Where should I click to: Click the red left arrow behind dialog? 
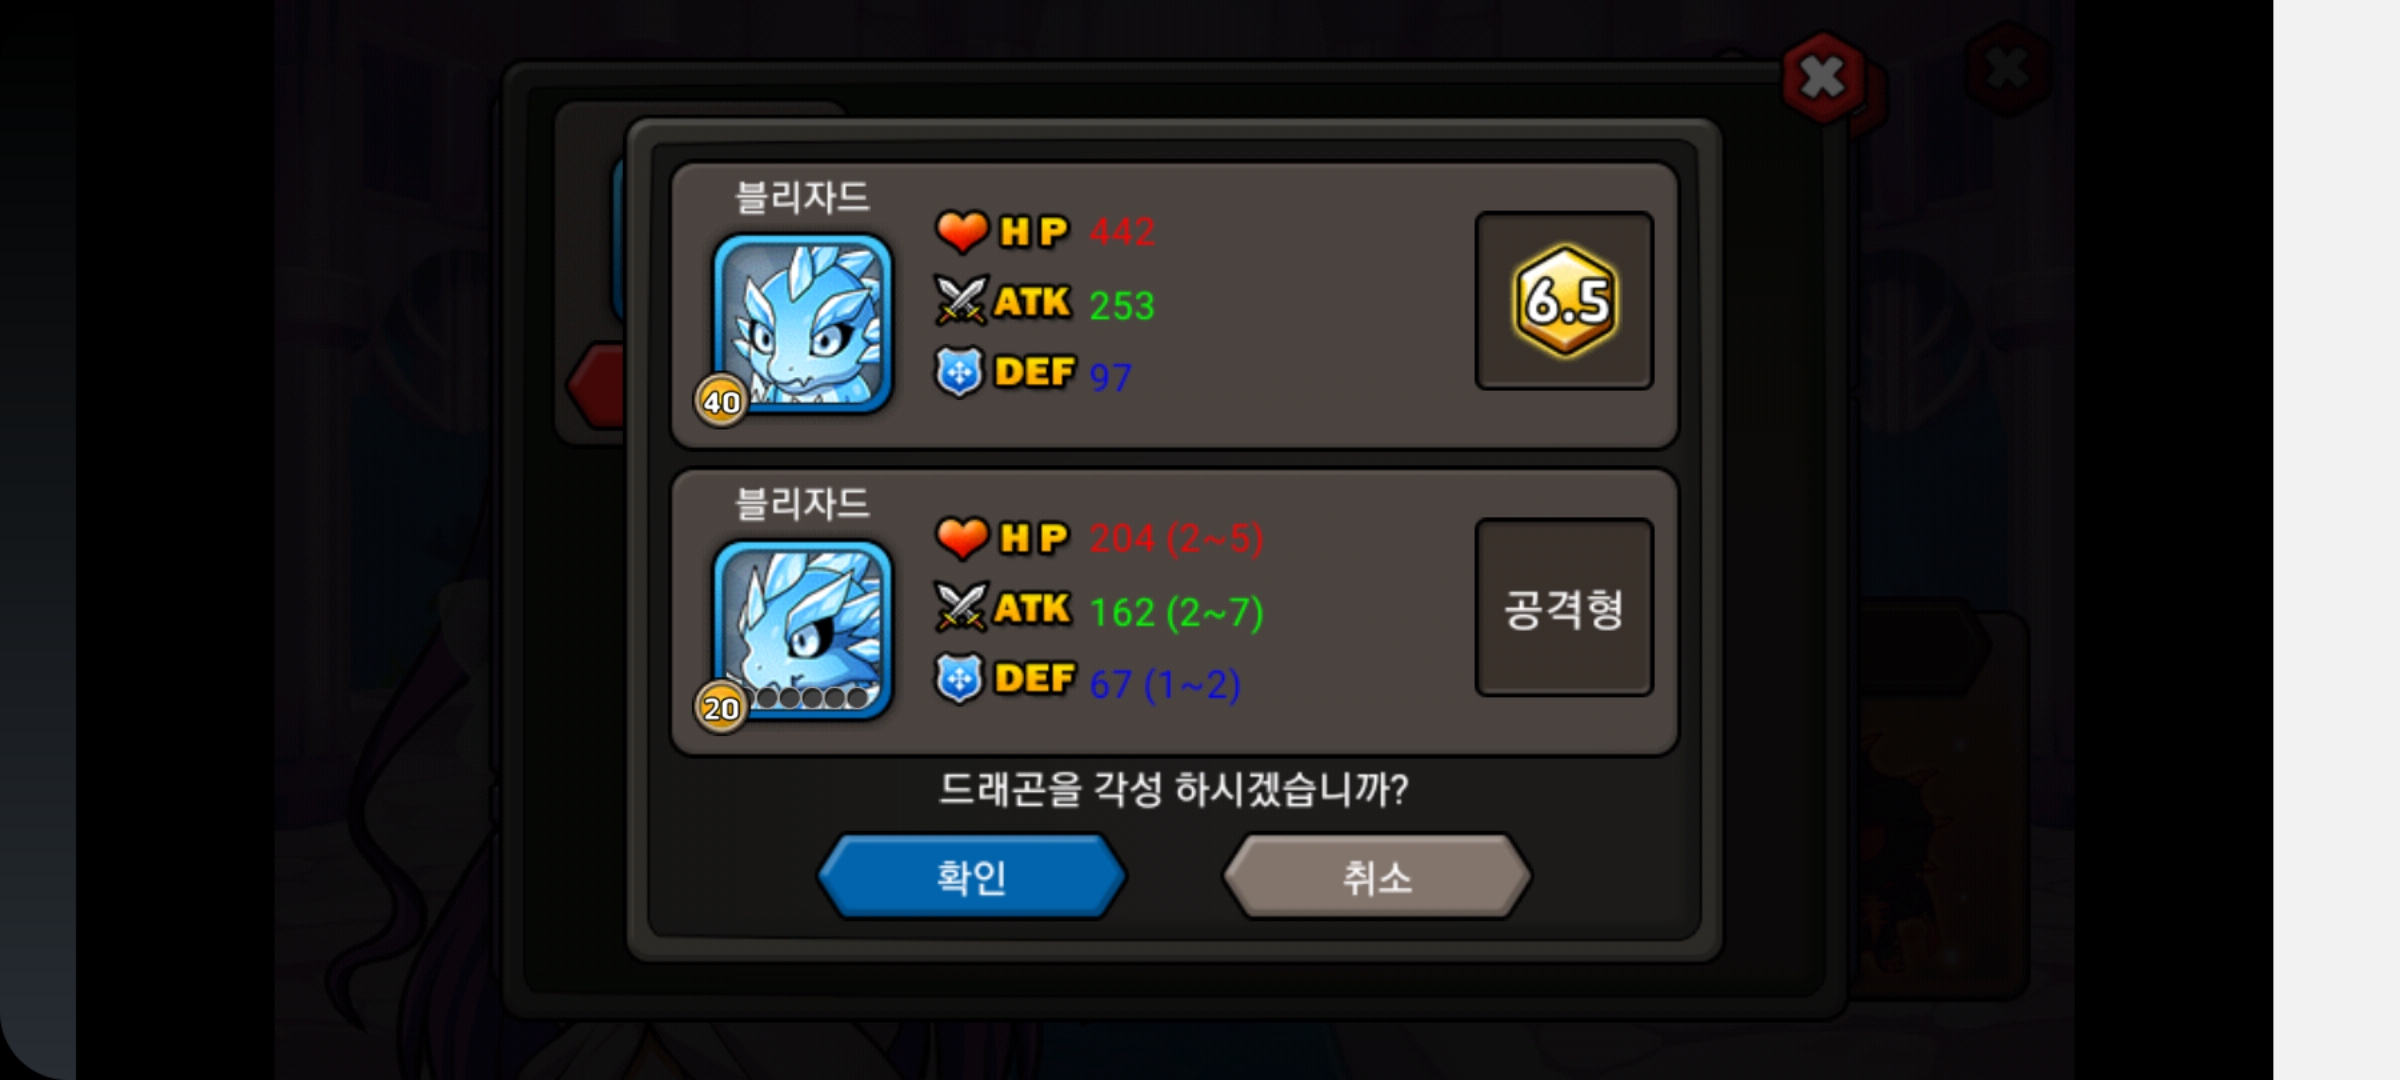click(x=595, y=385)
